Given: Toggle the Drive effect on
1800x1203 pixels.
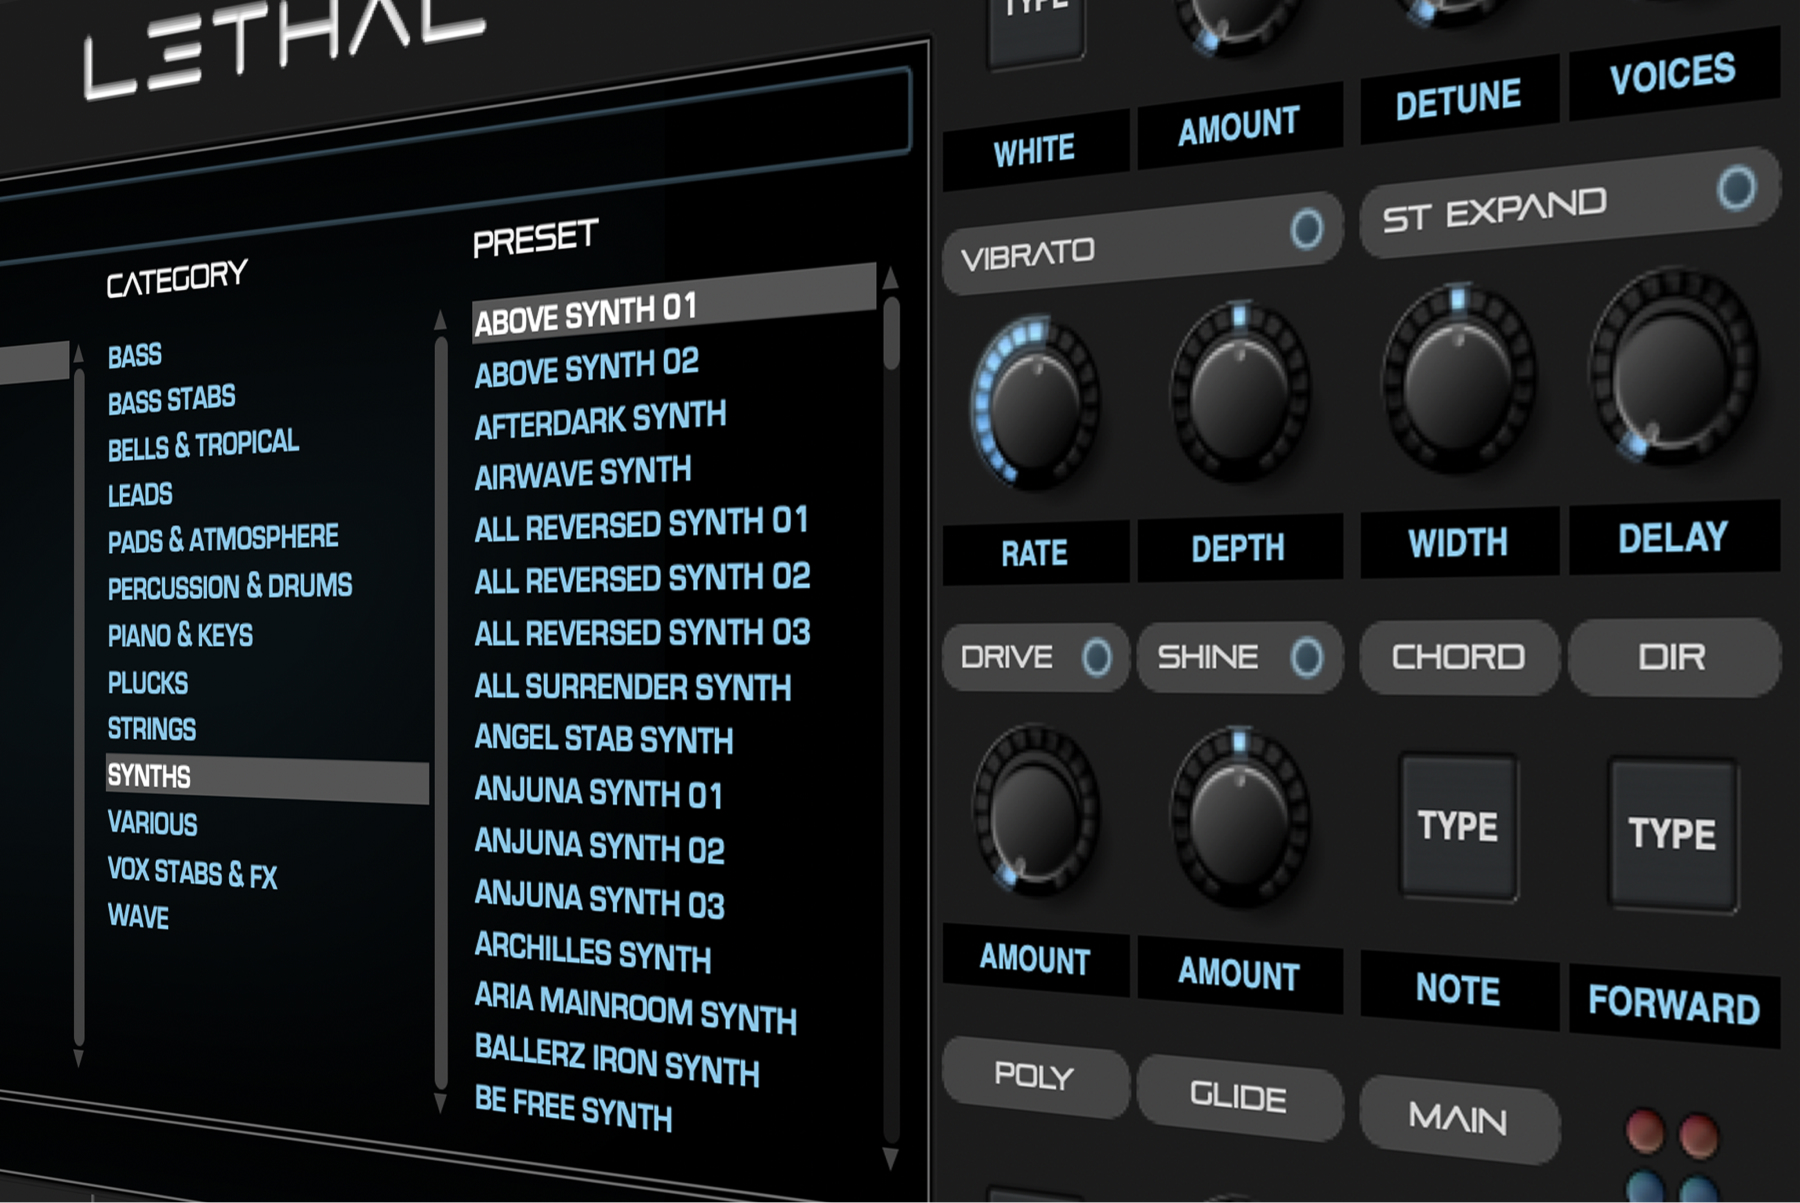Looking at the screenshot, I should point(1097,657).
